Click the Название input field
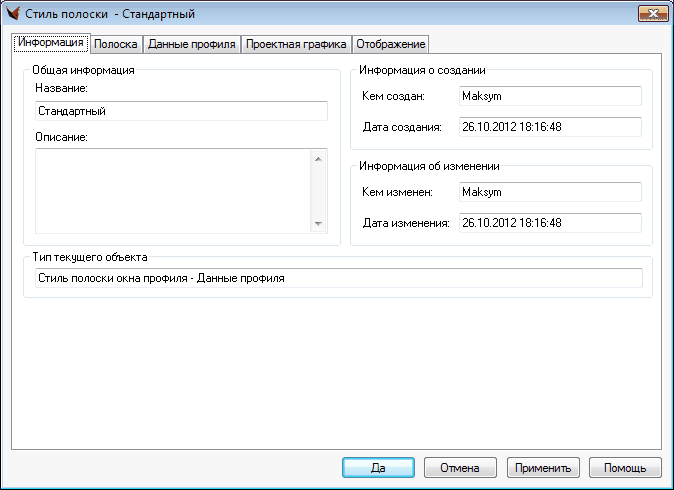This screenshot has width=674, height=490. [180, 111]
